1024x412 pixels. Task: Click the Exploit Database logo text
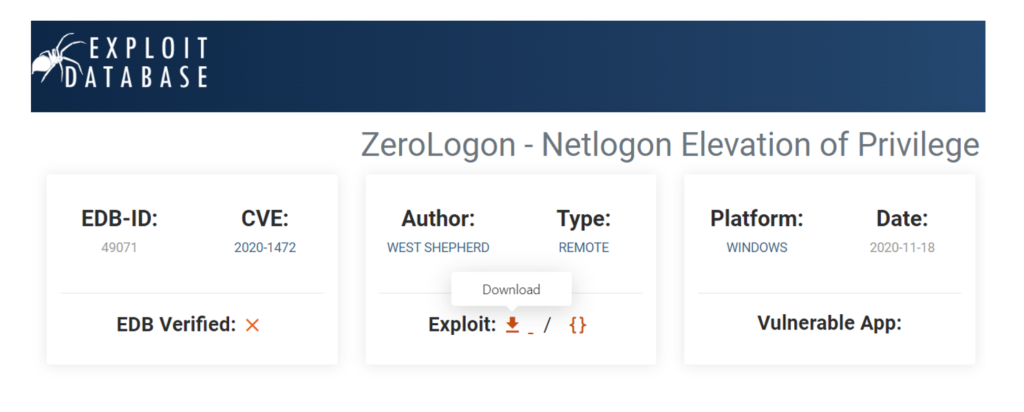coord(146,62)
